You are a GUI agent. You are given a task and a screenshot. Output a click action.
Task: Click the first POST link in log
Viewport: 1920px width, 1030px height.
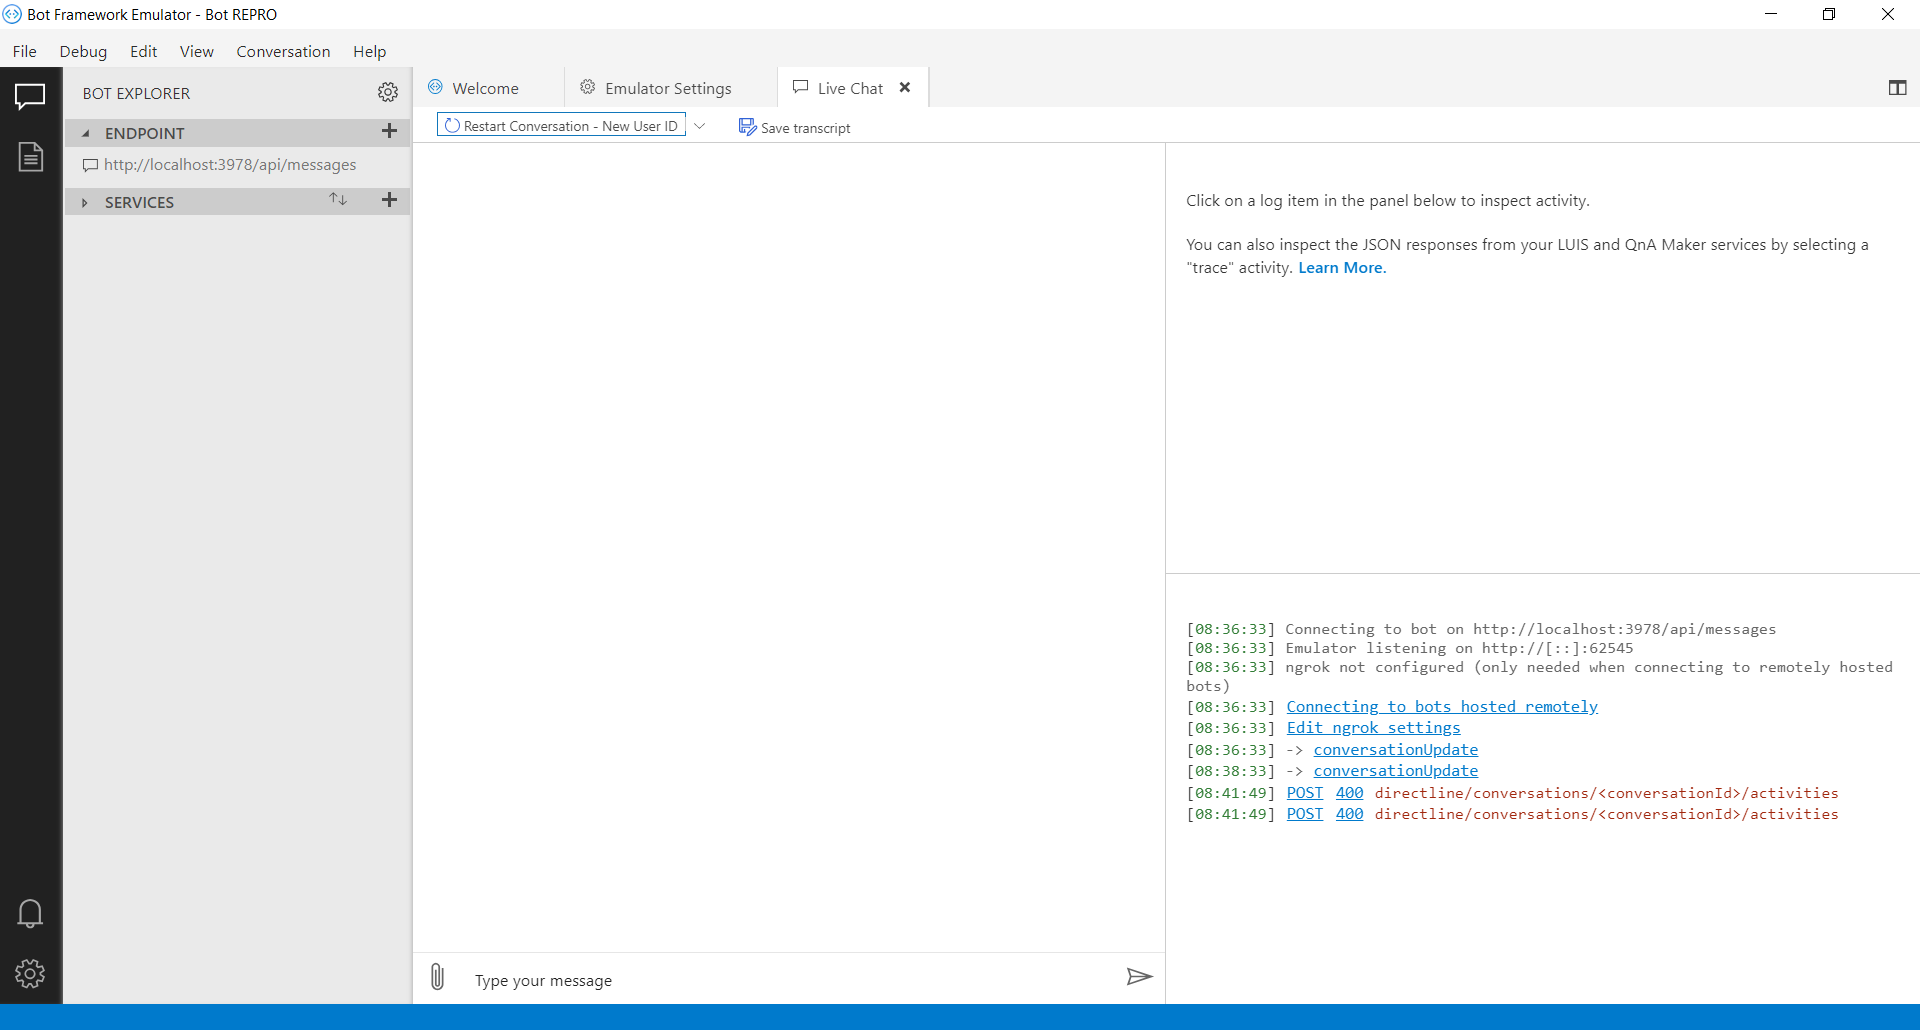[1305, 793]
